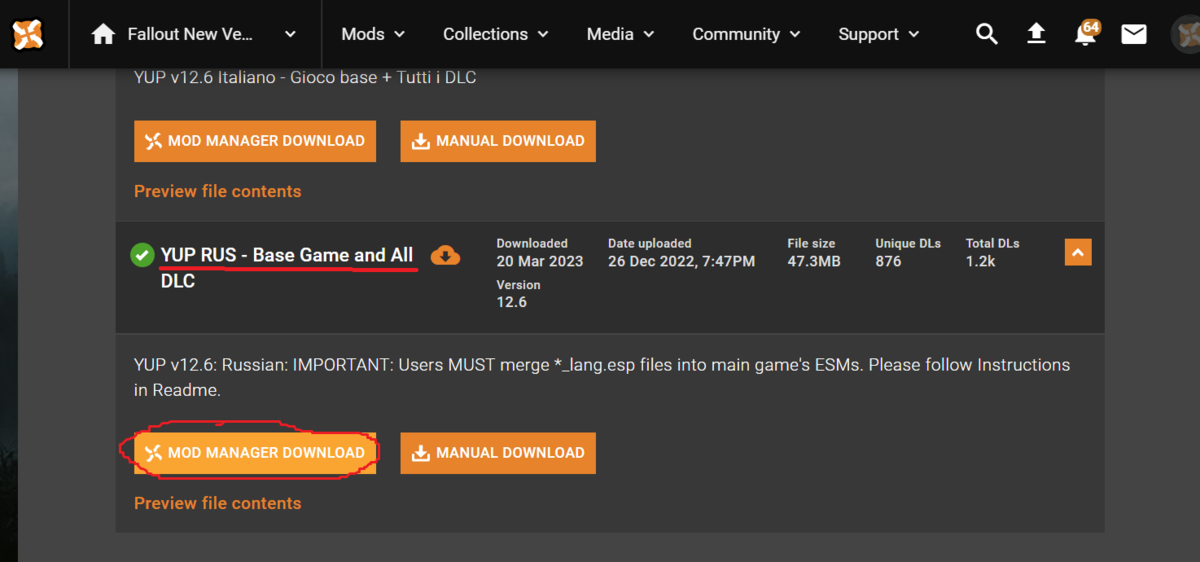This screenshot has width=1200, height=562.
Task: Click Mod Manager Download for Italiano file
Action: coord(255,141)
